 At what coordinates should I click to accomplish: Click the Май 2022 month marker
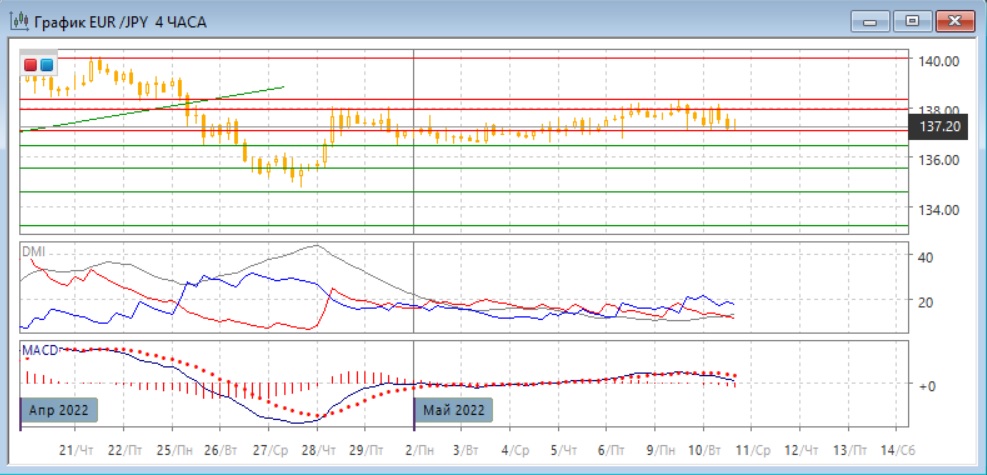coord(453,409)
